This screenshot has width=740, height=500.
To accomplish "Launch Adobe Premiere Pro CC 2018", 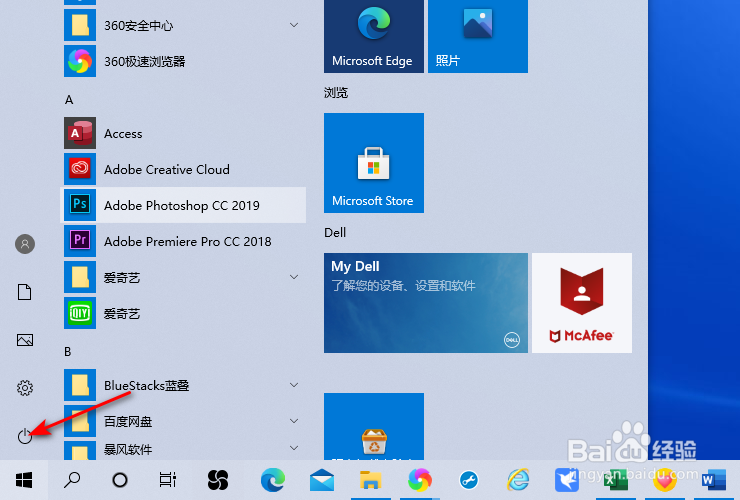I will (183, 241).
